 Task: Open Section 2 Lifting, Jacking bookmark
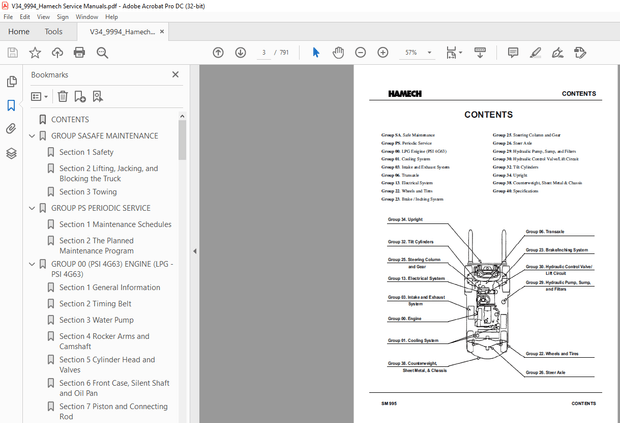point(109,174)
